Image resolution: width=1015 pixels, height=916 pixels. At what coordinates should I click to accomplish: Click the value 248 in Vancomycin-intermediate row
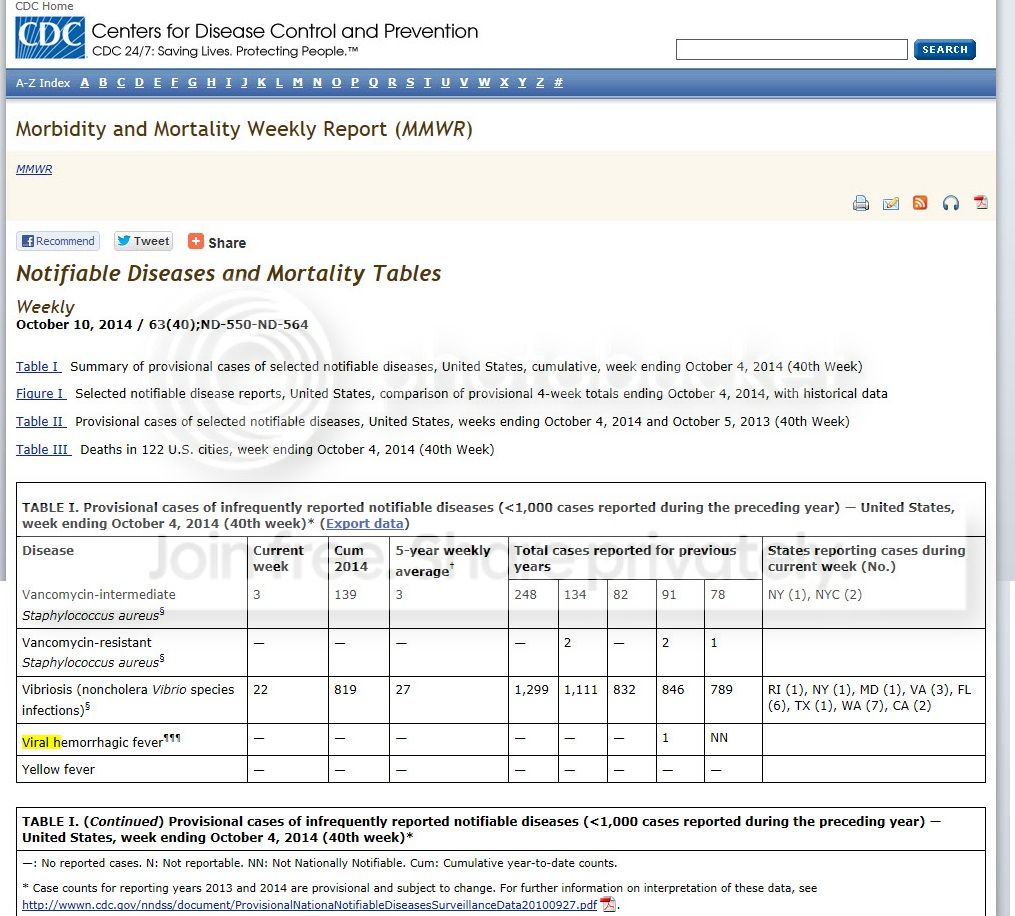[x=525, y=594]
